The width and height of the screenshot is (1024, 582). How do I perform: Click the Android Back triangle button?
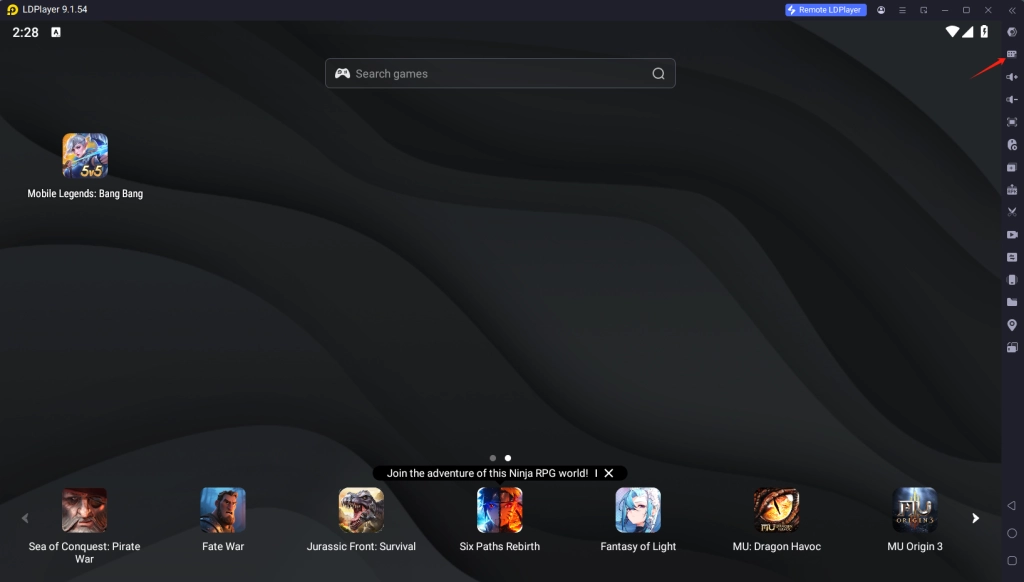coord(1012,506)
